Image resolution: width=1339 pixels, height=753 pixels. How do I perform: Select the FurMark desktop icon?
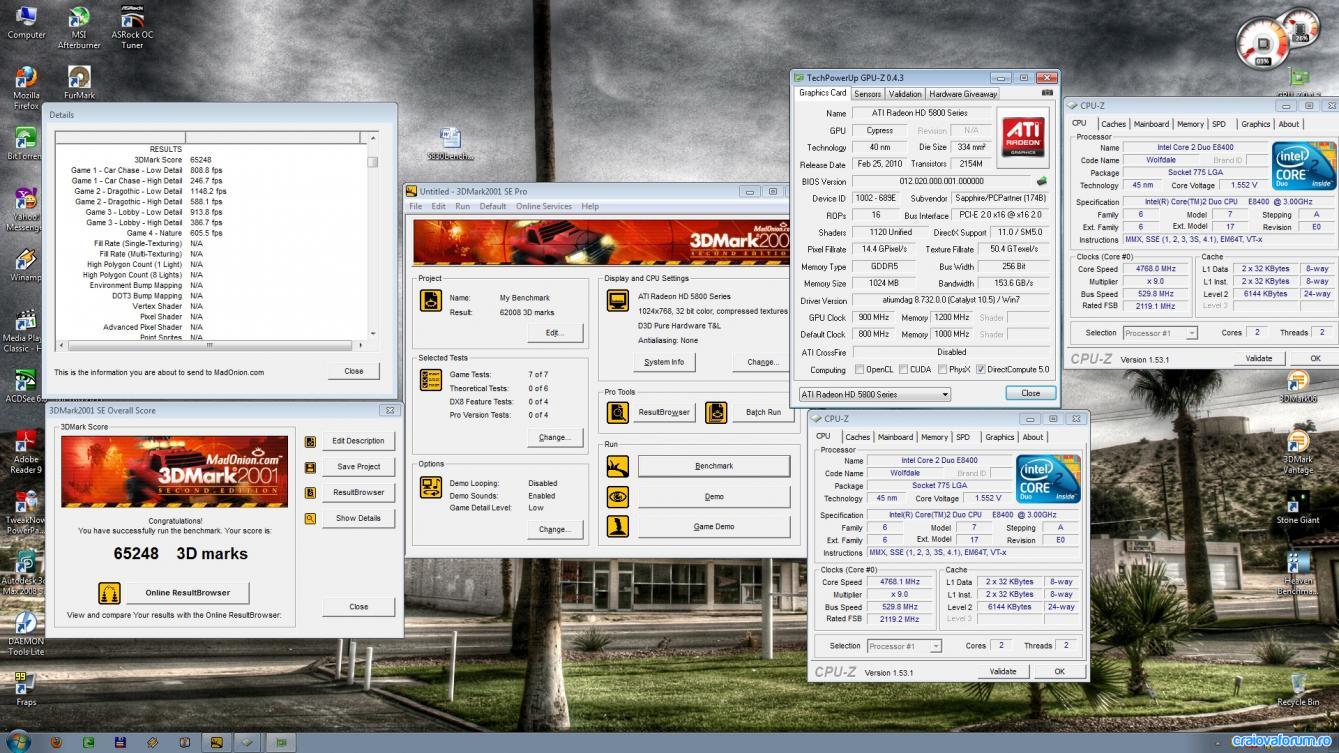point(79,83)
